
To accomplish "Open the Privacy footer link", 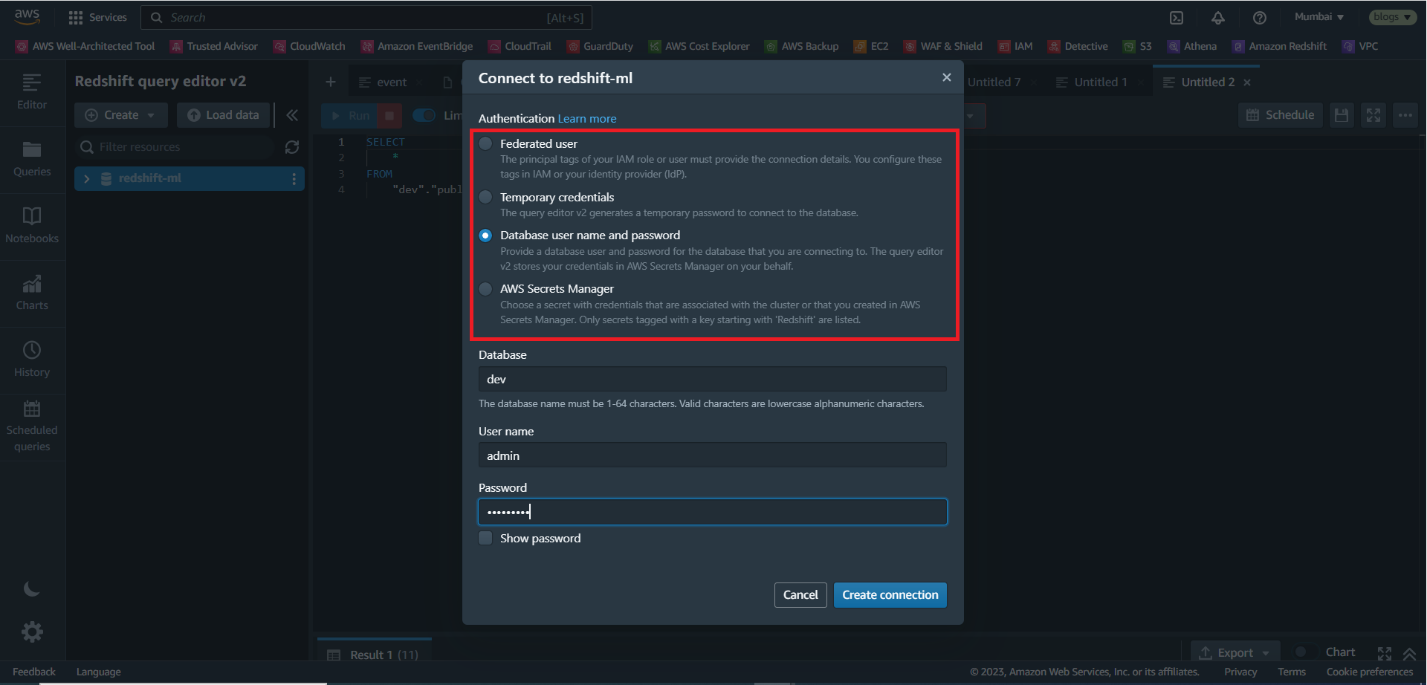I will [1240, 672].
